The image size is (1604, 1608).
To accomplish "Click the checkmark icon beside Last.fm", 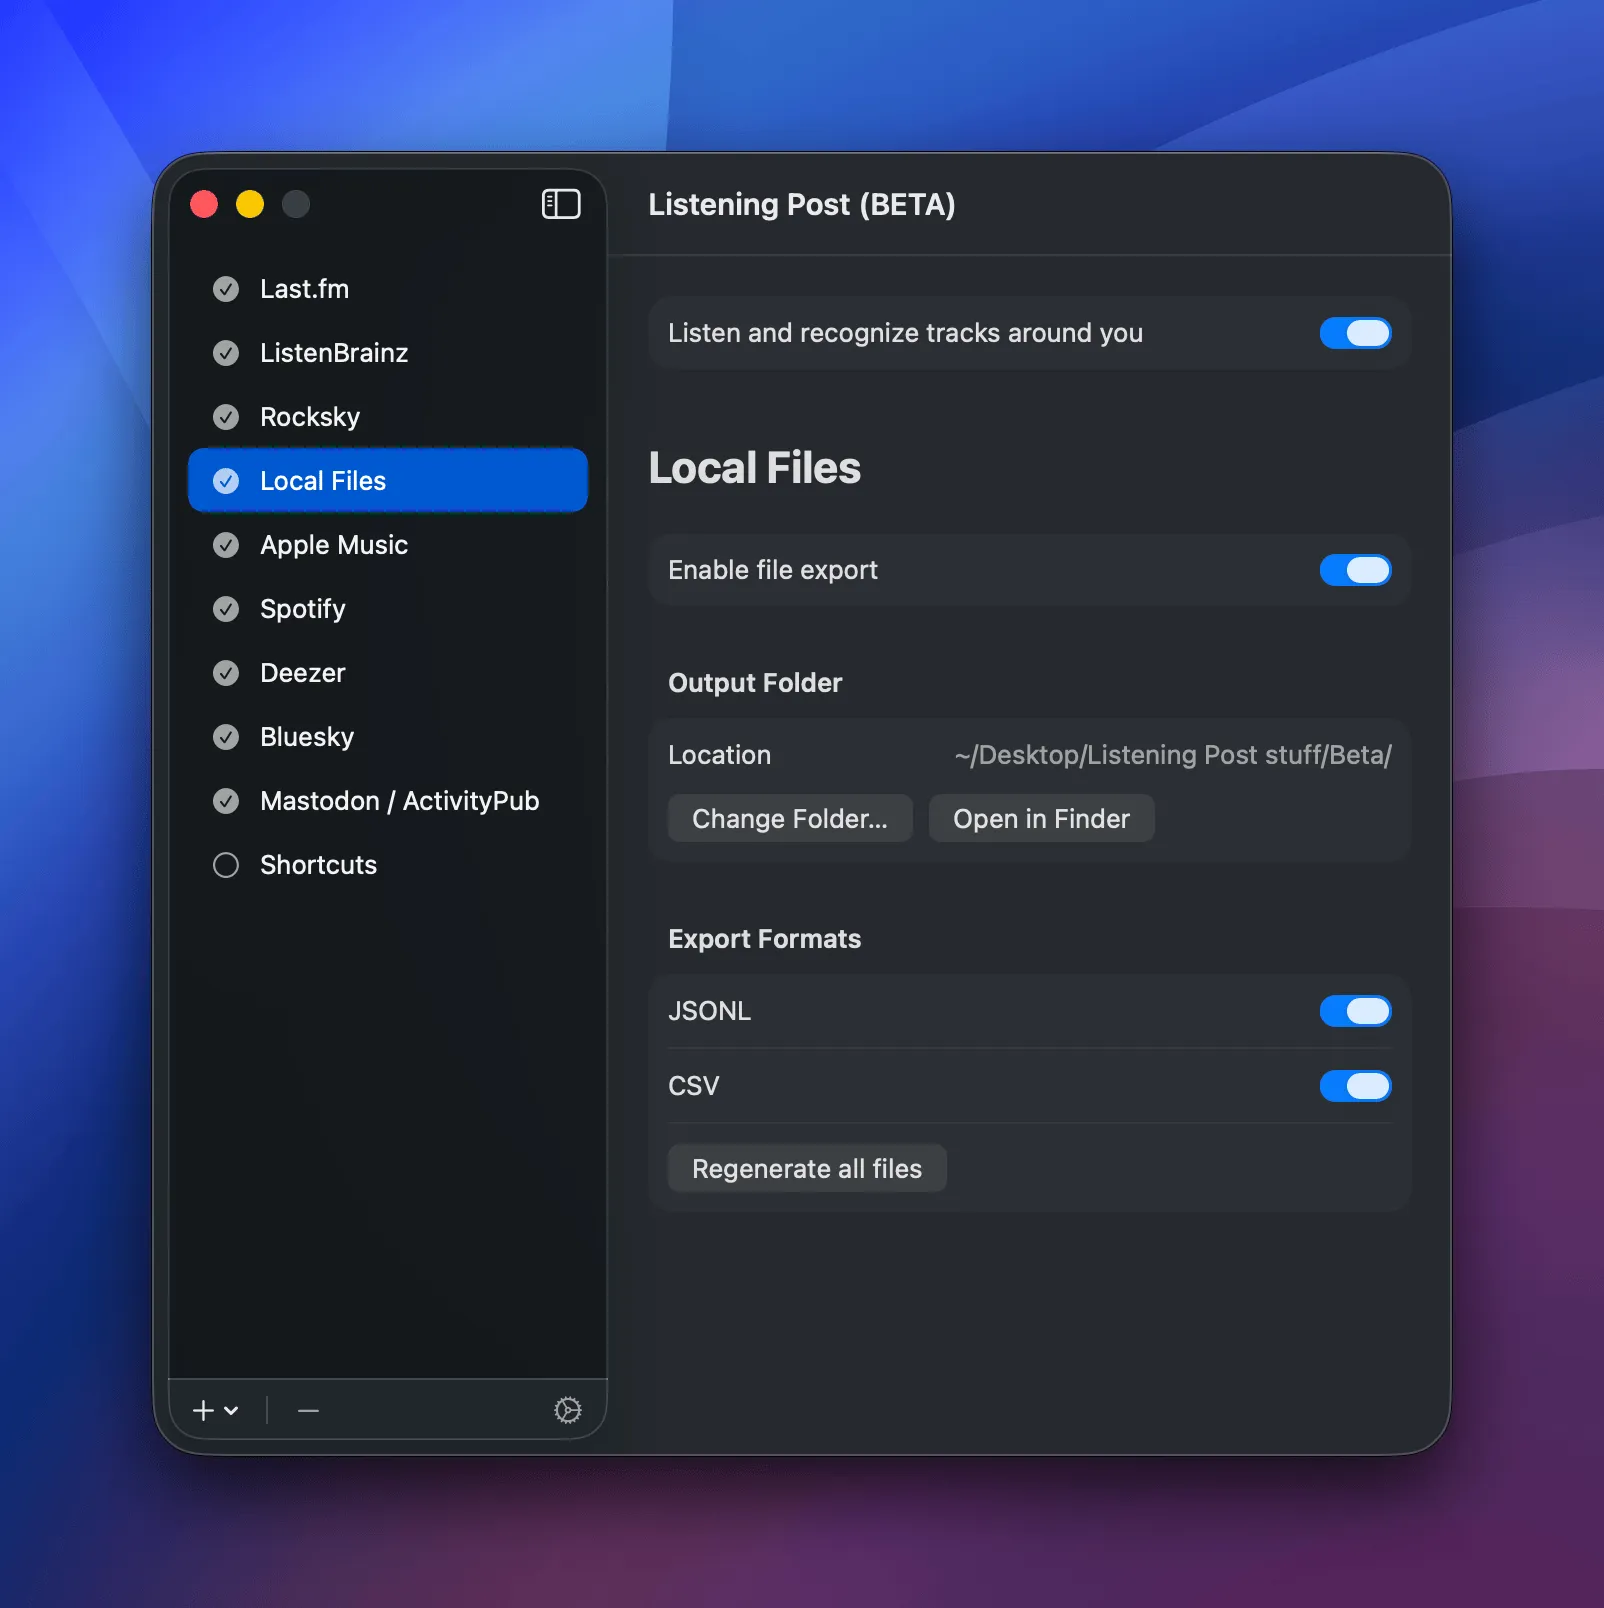I will pos(226,289).
